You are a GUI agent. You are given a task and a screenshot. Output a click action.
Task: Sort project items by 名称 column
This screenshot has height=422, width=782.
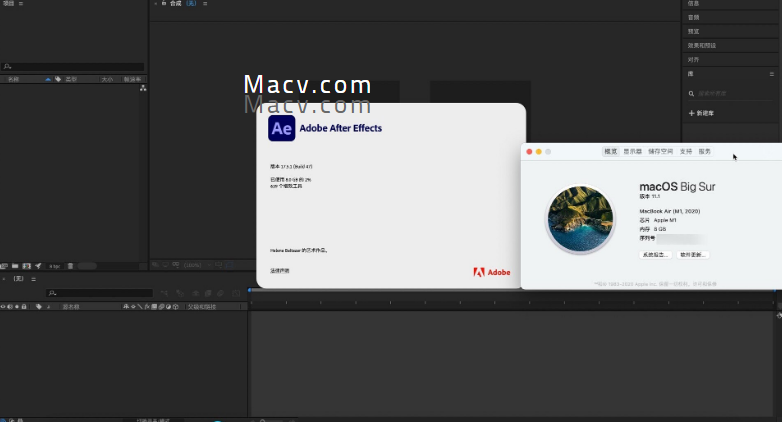[x=13, y=79]
